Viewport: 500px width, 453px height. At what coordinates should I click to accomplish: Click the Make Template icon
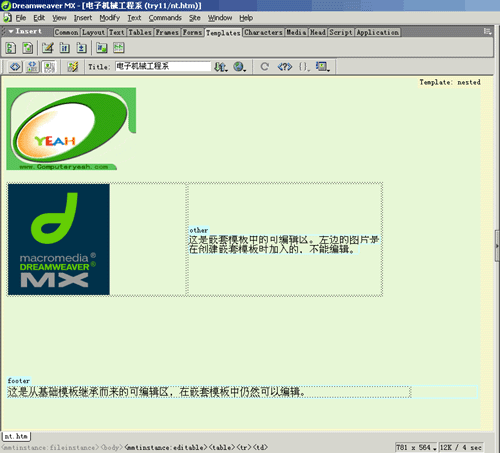11,48
